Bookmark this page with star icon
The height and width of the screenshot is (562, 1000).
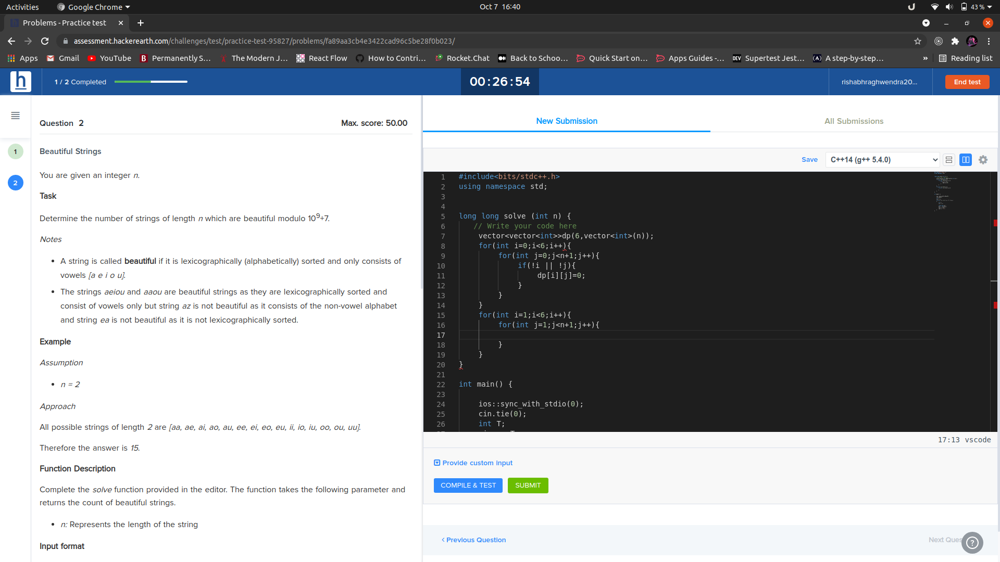pos(917,41)
